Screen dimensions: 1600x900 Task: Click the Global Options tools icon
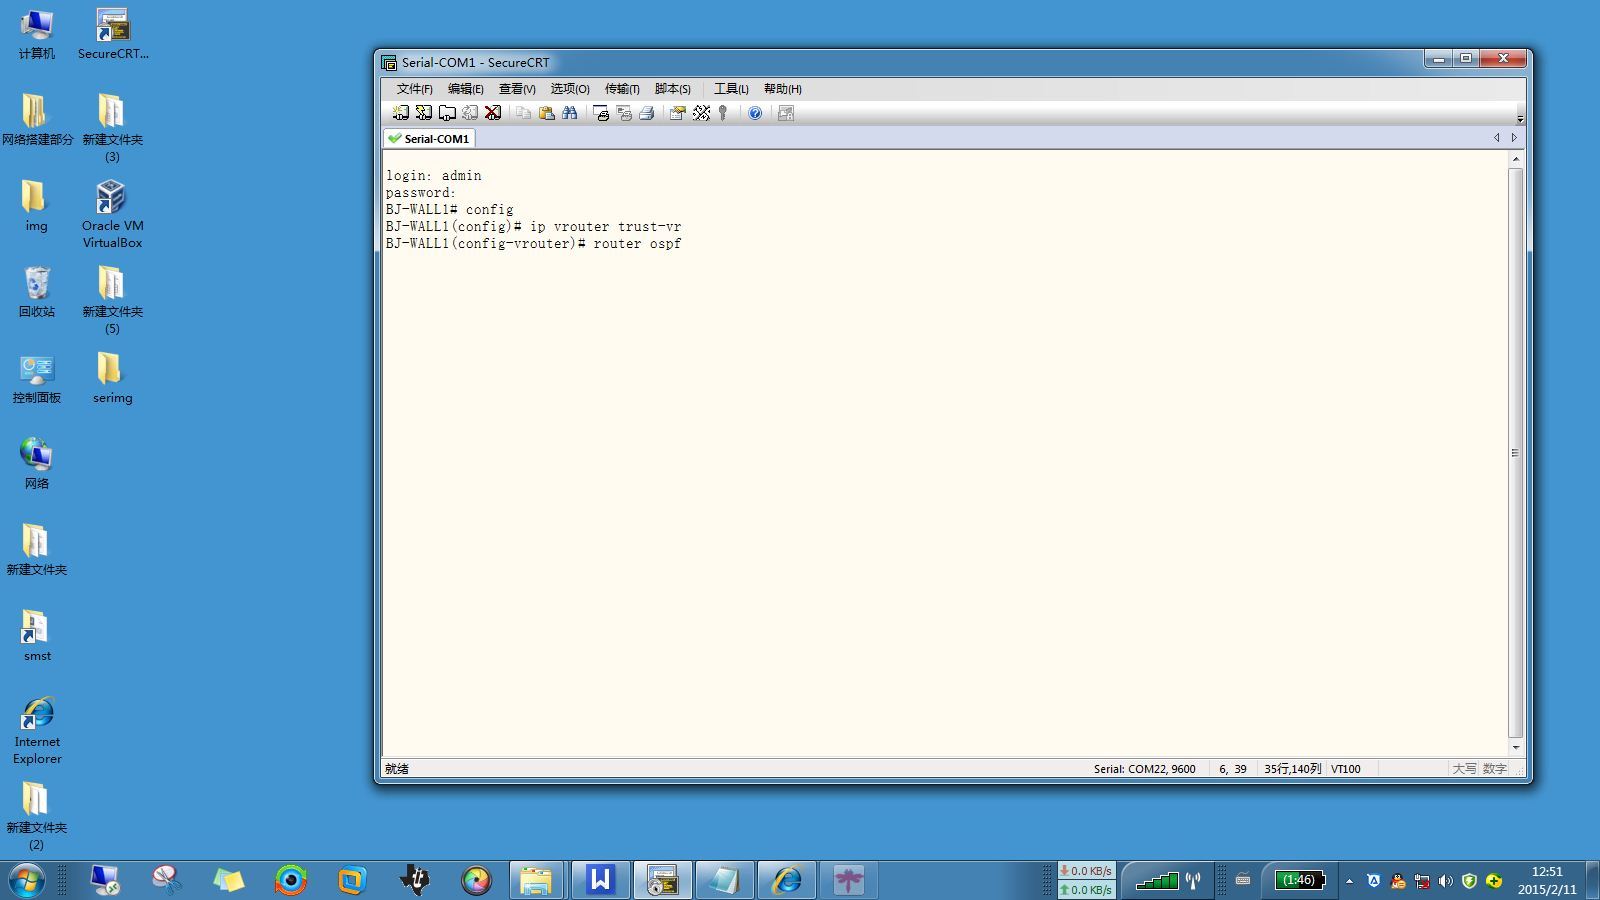(x=701, y=113)
